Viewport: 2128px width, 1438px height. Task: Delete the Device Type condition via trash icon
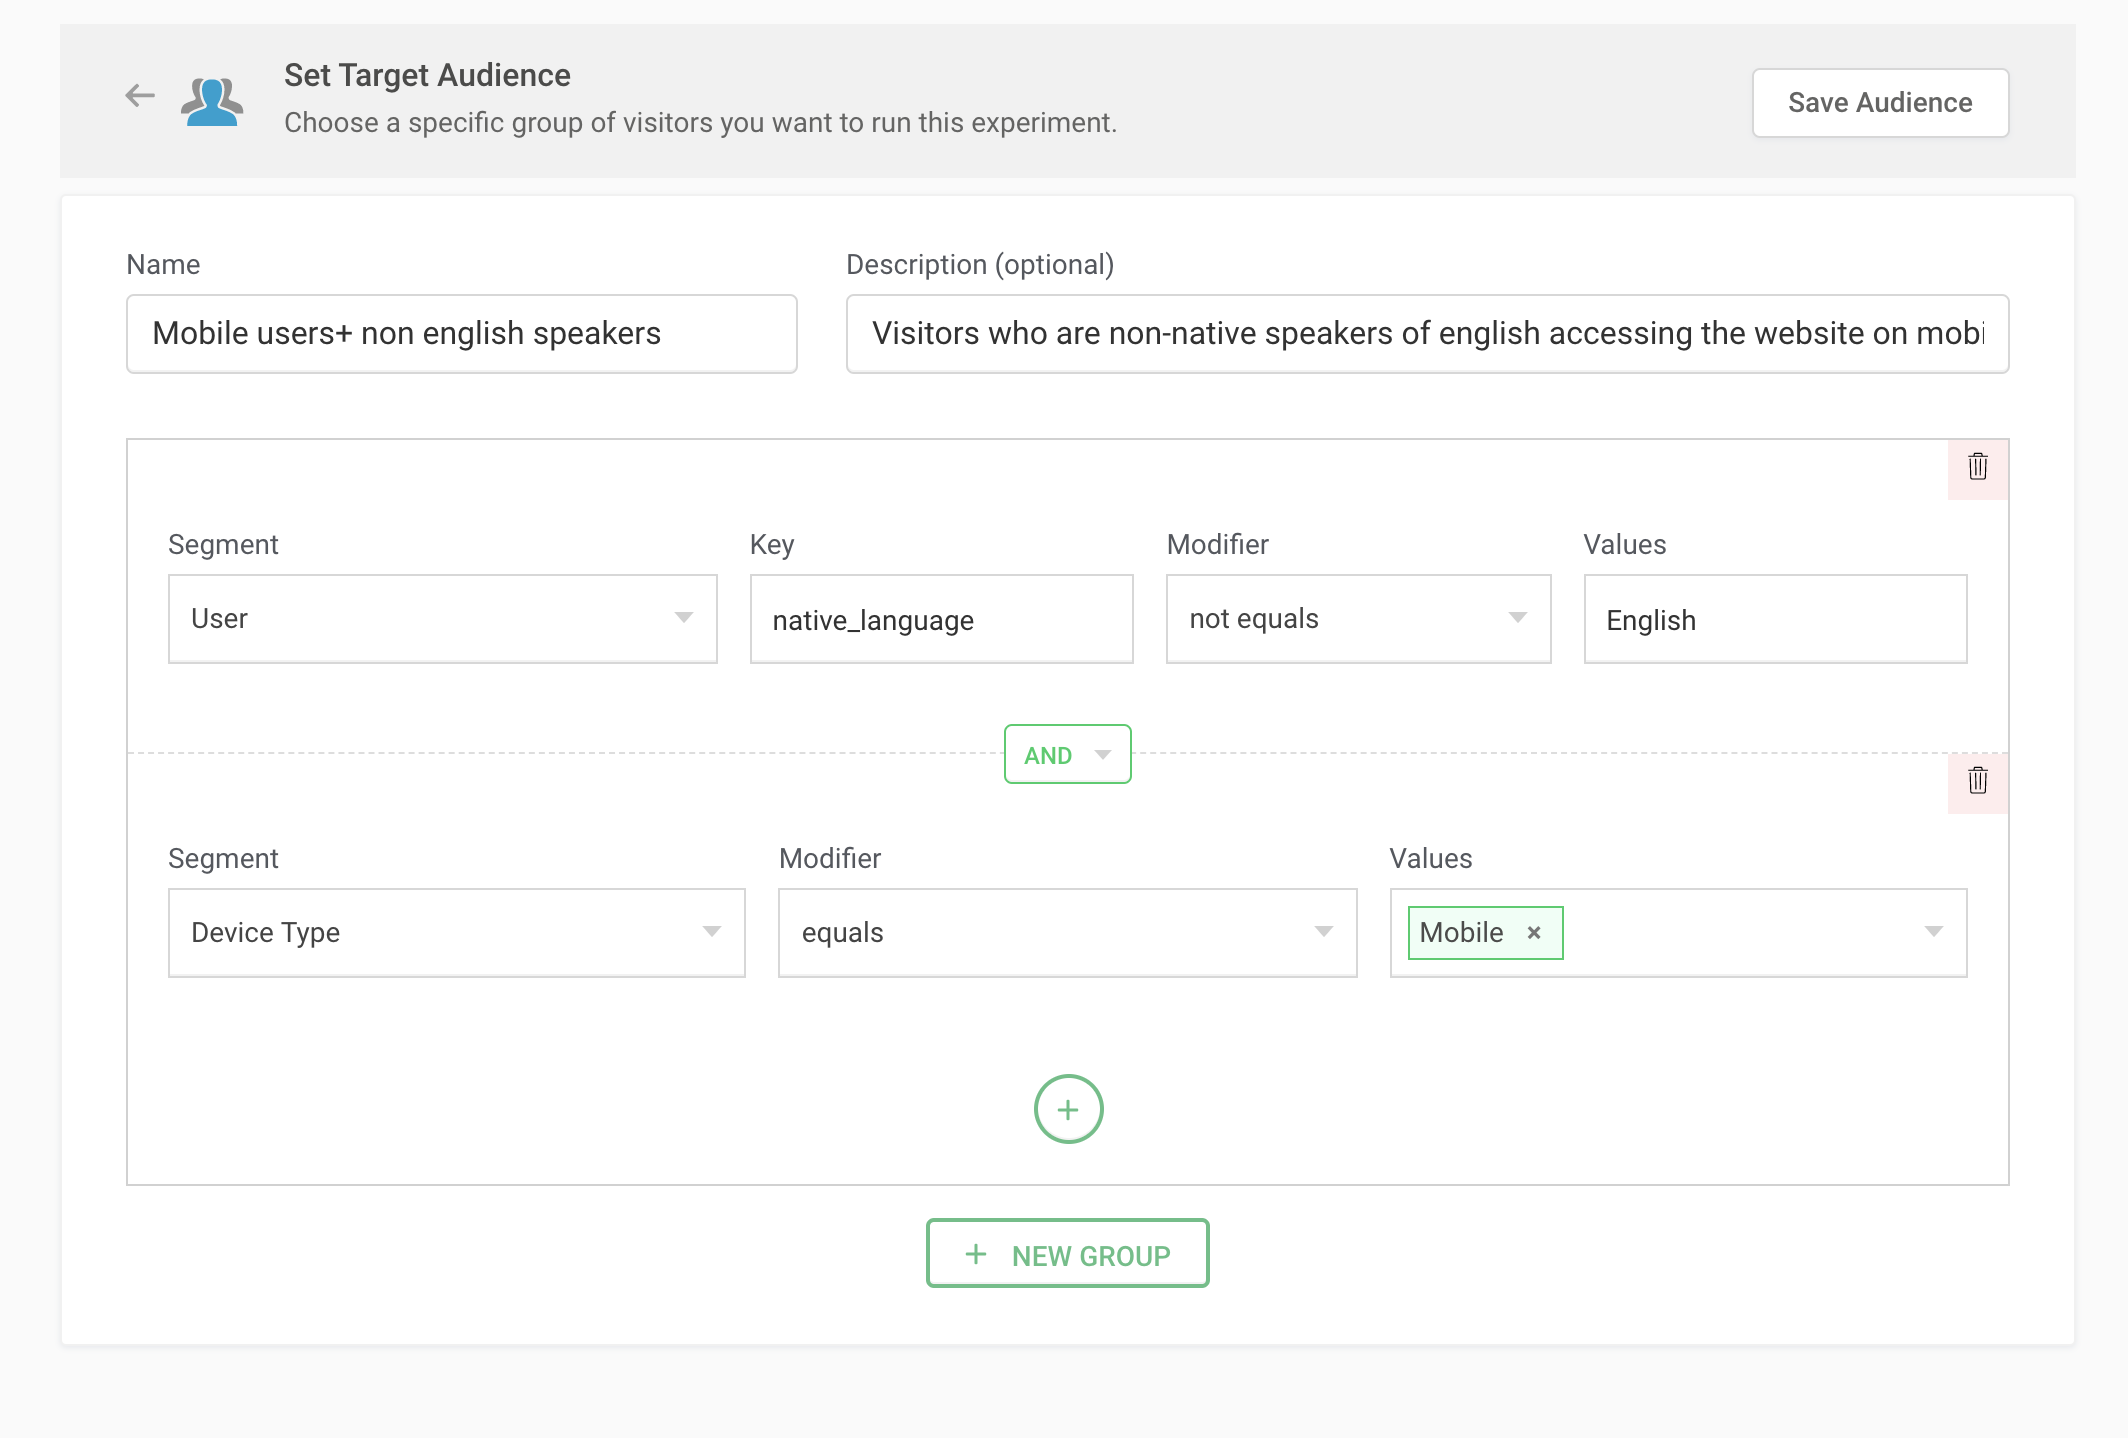click(1977, 781)
